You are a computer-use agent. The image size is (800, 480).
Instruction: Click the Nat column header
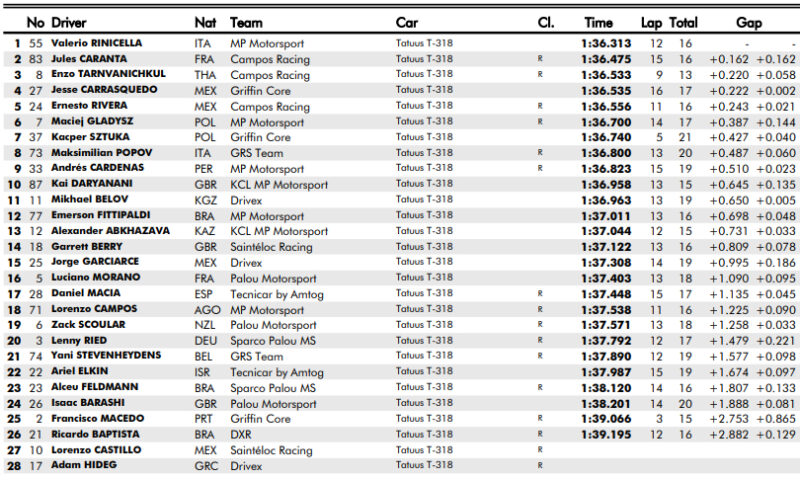pyautogui.click(x=204, y=22)
